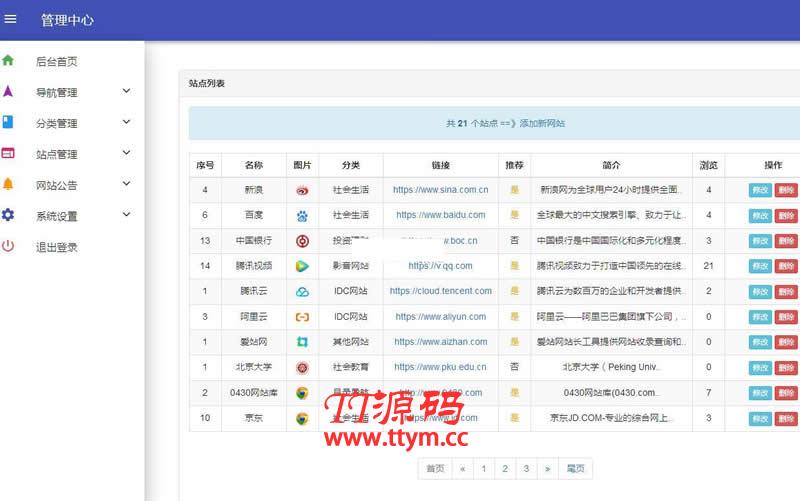This screenshot has width=800, height=501.
Task: Click blue edit button in 北京大学 row
Action: pyautogui.click(x=760, y=367)
